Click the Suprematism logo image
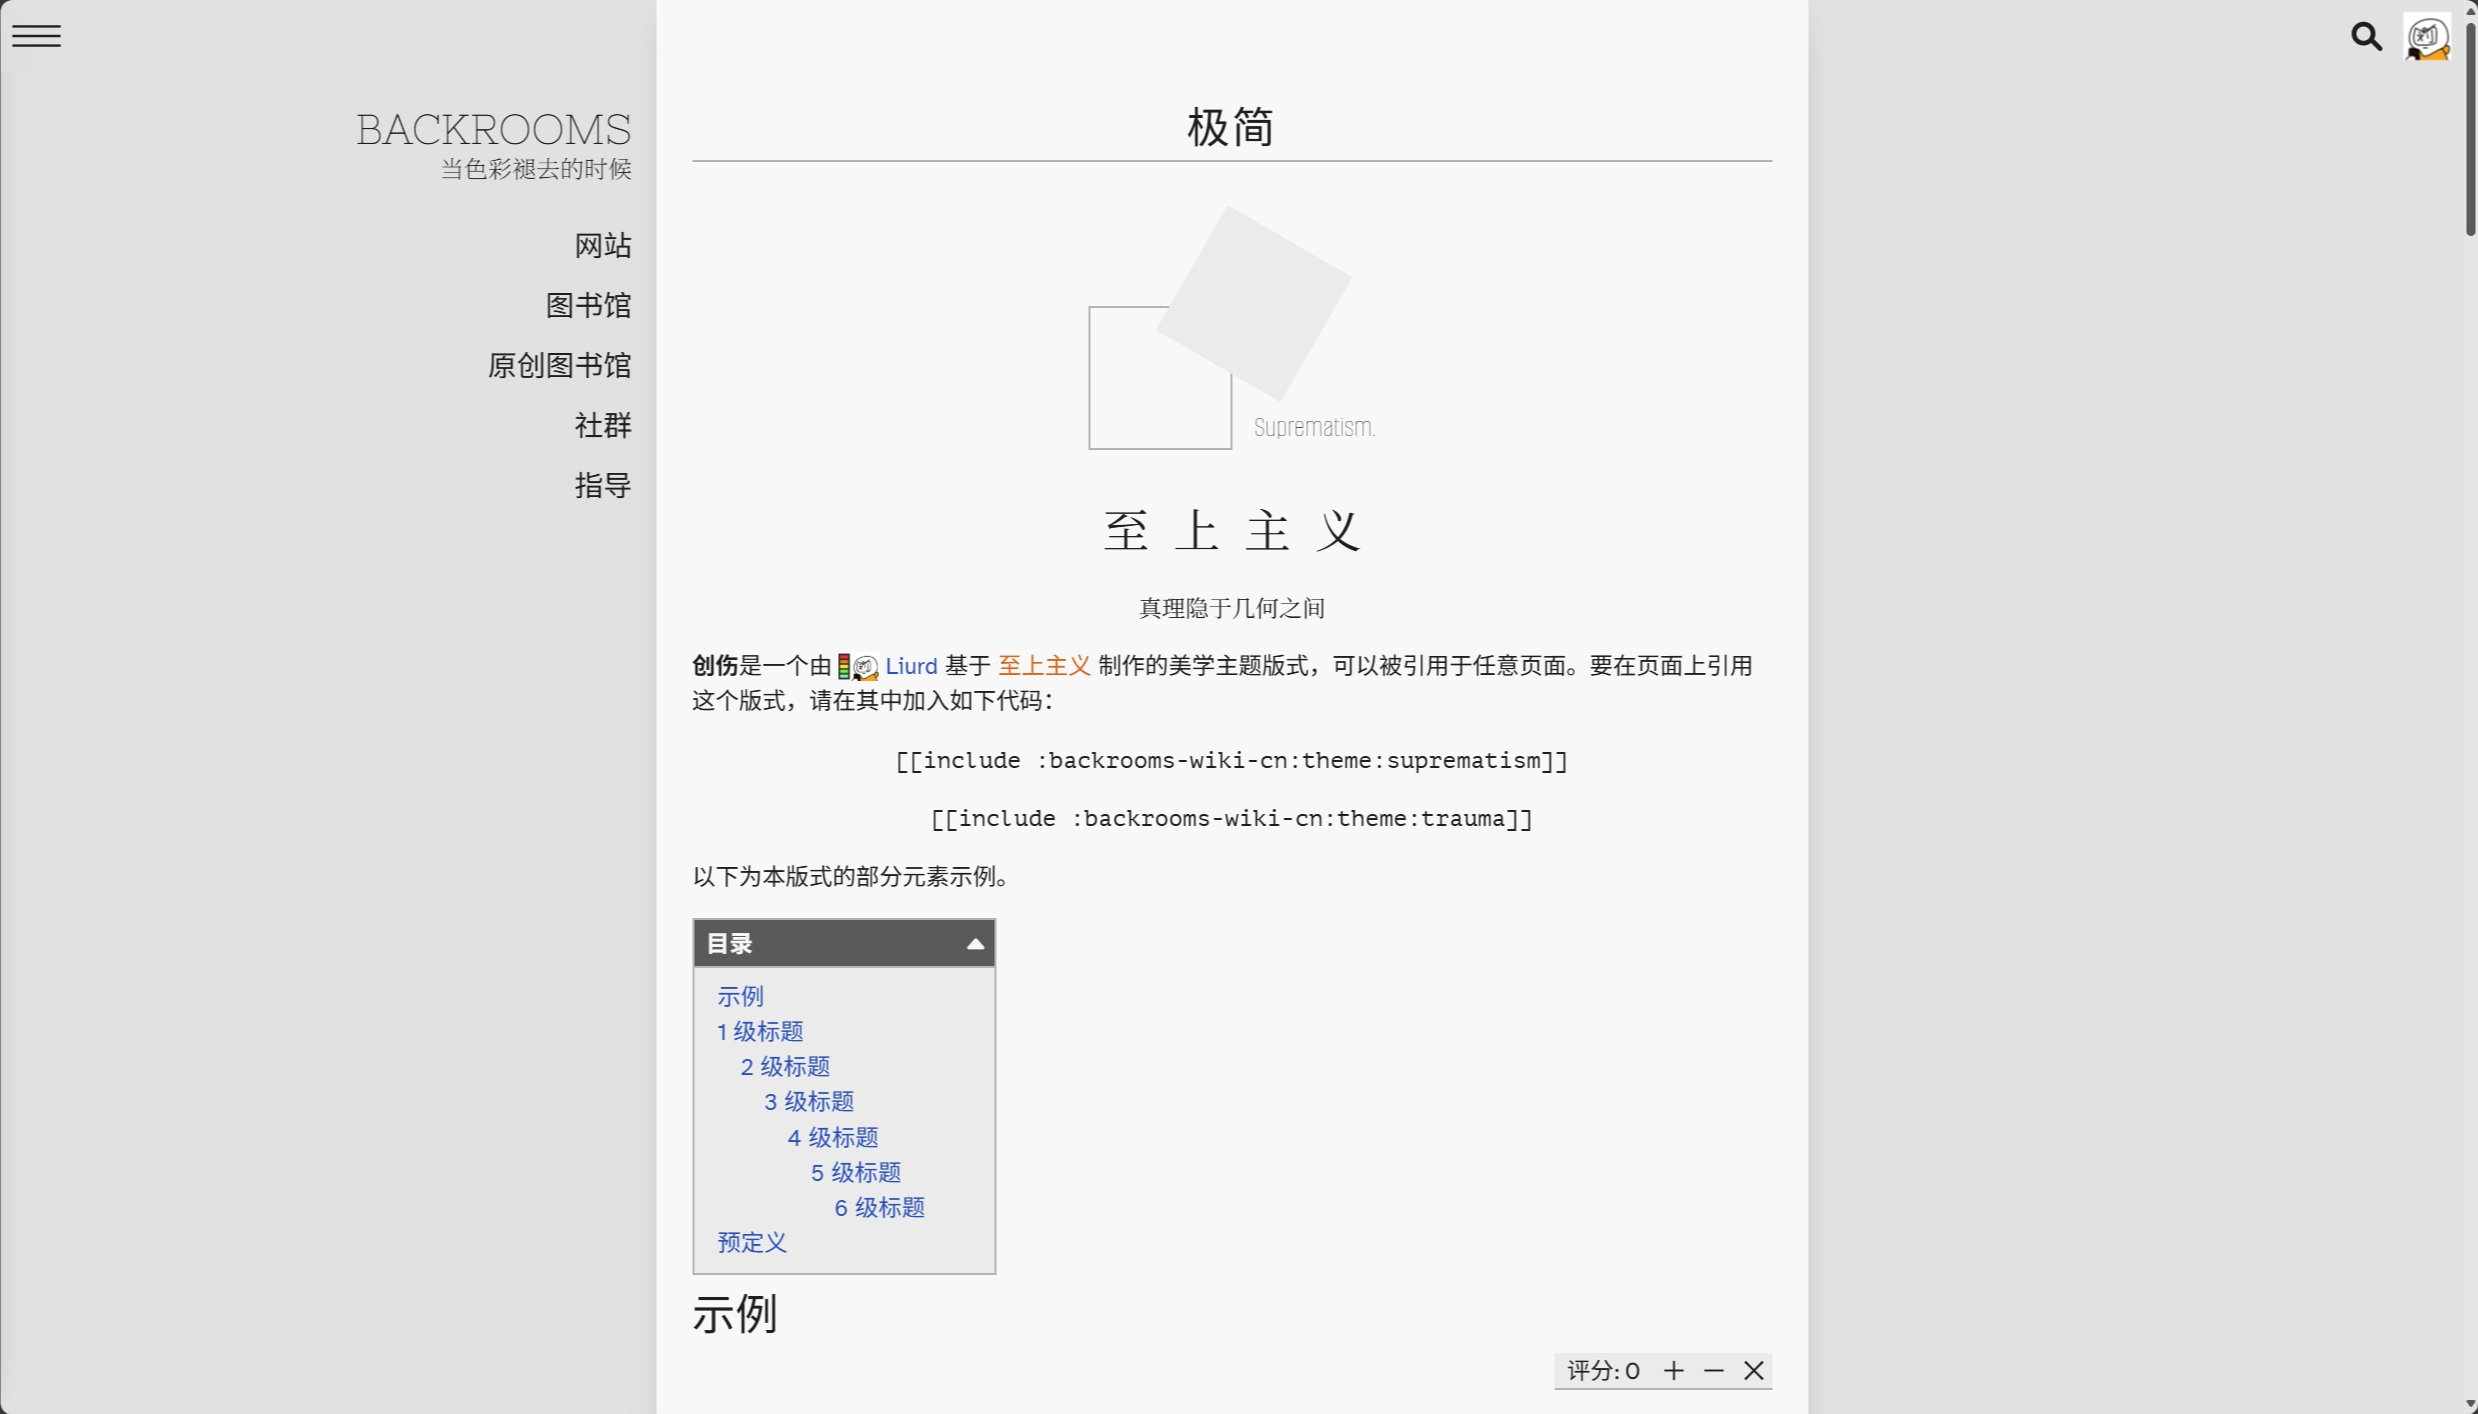The width and height of the screenshot is (2478, 1414). point(1232,328)
